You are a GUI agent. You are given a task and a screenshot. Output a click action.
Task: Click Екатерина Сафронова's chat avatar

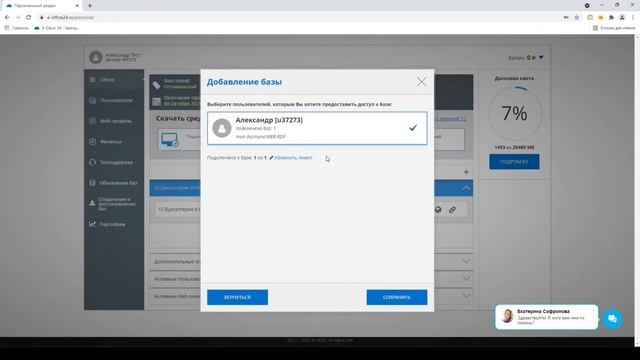click(x=507, y=316)
